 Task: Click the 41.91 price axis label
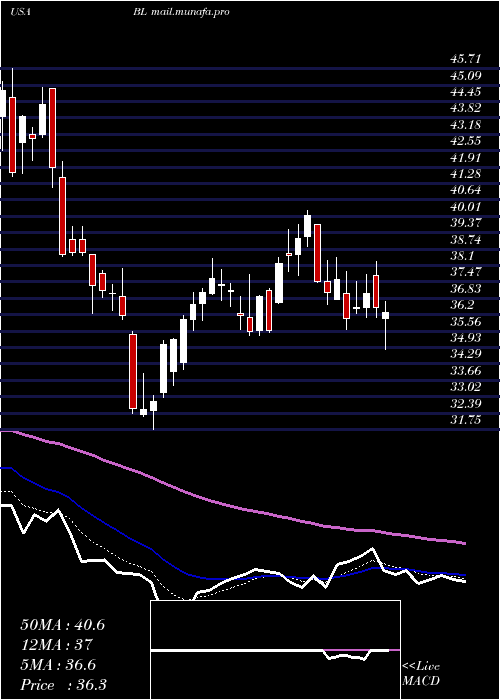pos(465,158)
